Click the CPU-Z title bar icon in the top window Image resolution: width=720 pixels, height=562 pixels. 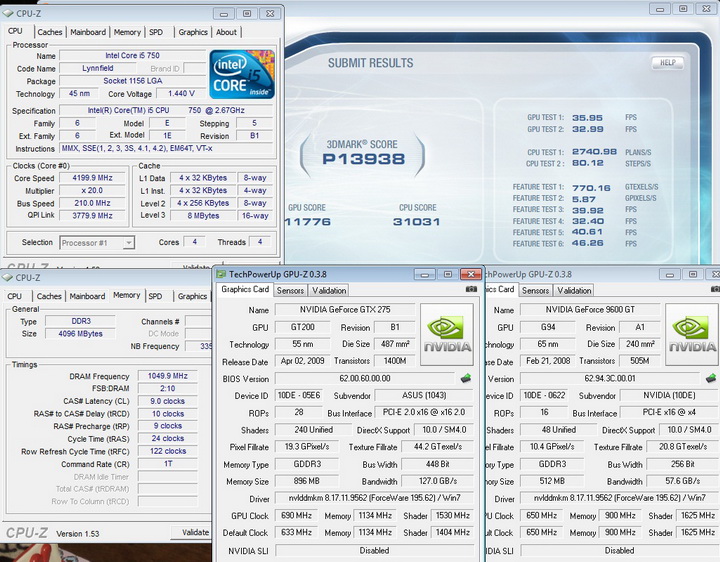click(8, 13)
